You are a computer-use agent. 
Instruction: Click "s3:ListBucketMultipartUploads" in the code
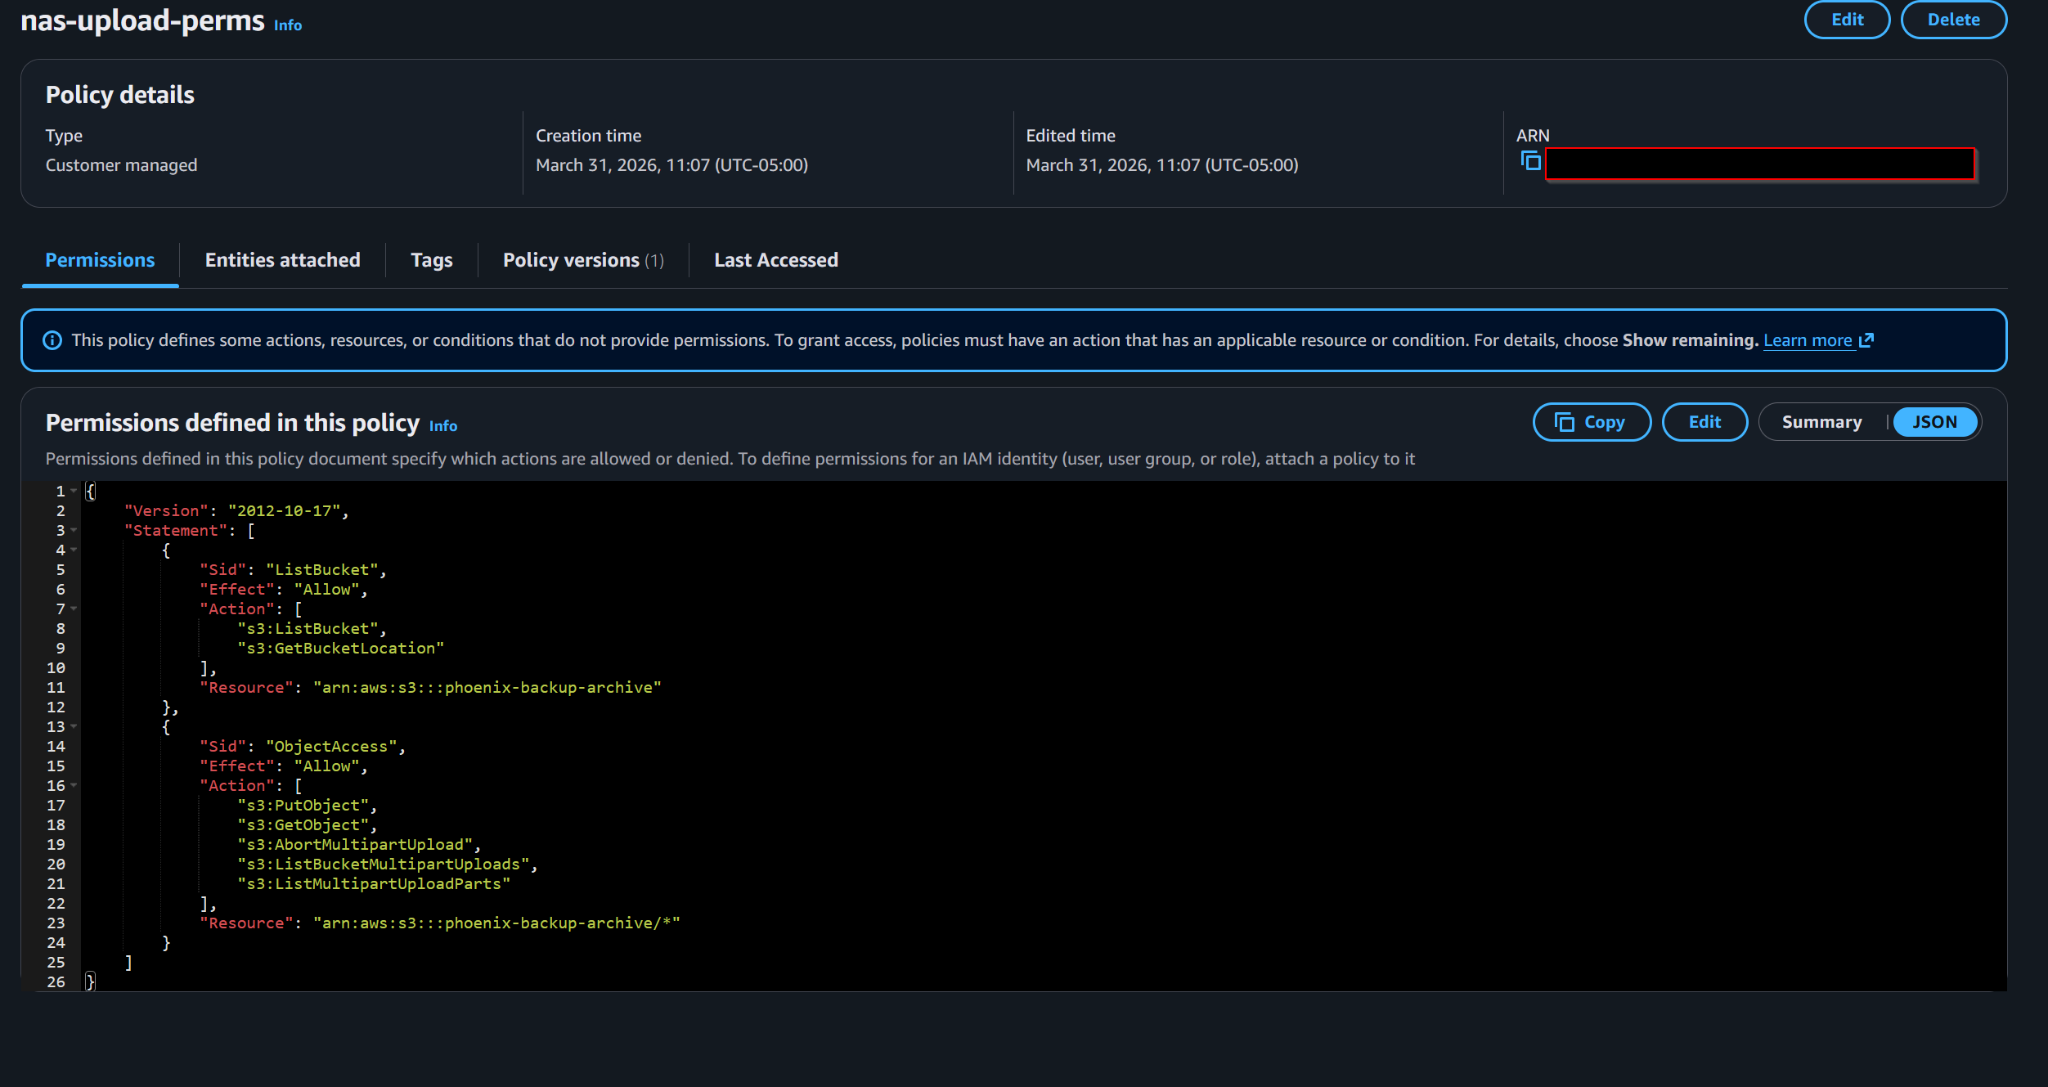[383, 864]
